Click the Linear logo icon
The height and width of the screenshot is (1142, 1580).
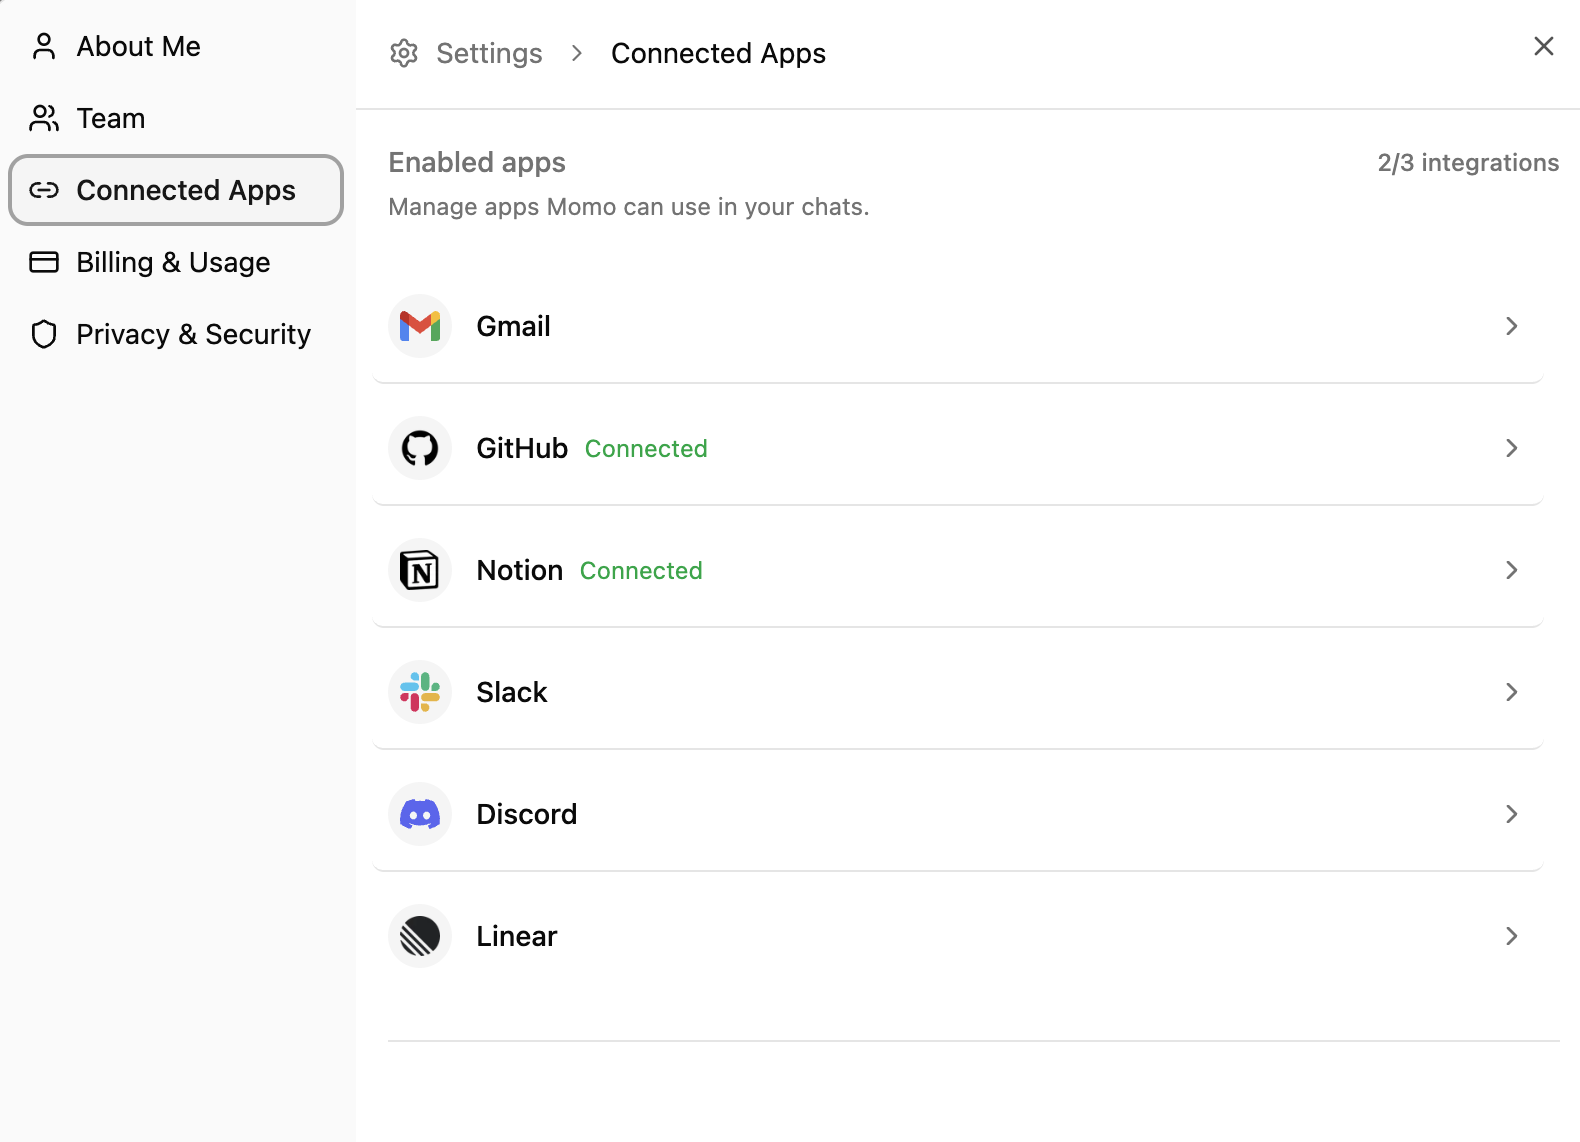pyautogui.click(x=420, y=936)
